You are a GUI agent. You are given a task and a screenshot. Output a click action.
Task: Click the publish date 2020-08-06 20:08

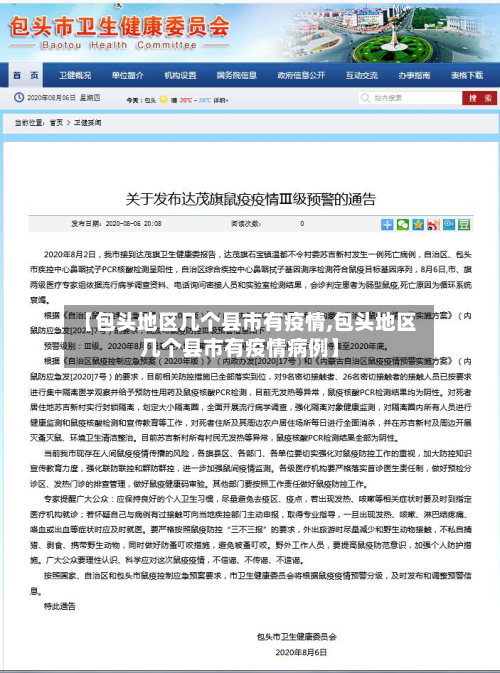coord(133,224)
